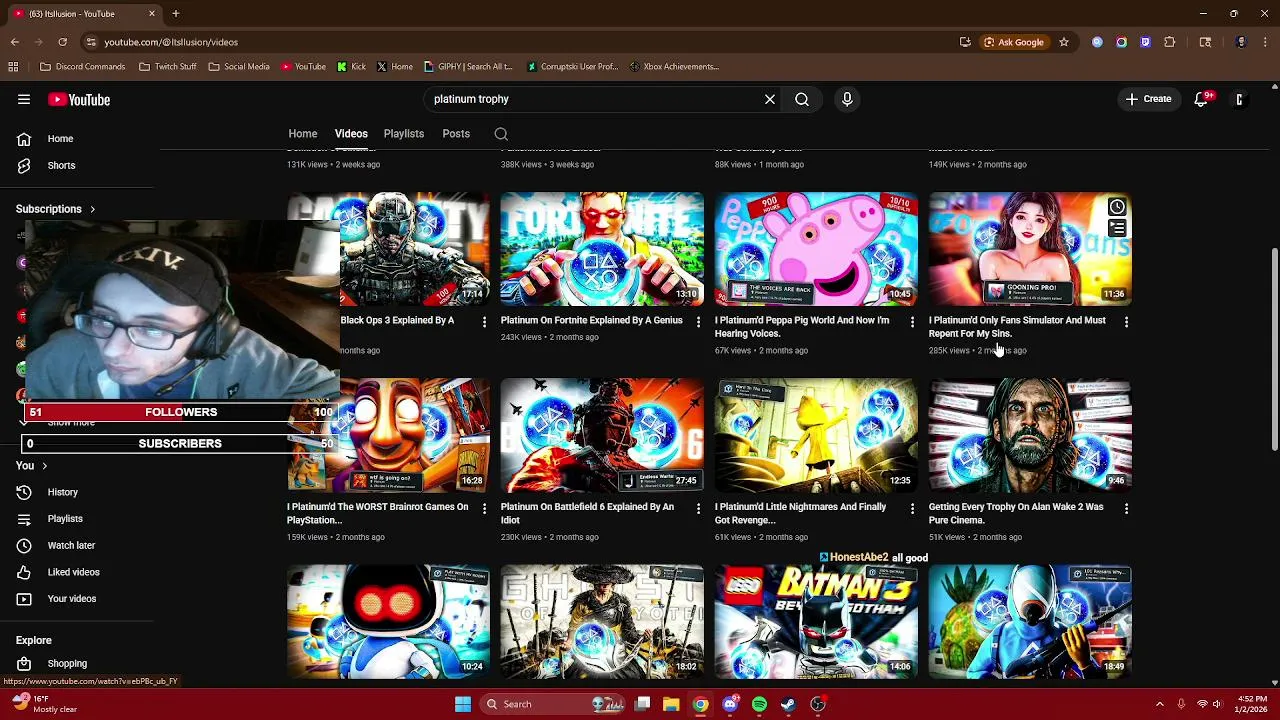This screenshot has height=720, width=1280.
Task: Open Home in the sidebar
Action: coord(60,139)
